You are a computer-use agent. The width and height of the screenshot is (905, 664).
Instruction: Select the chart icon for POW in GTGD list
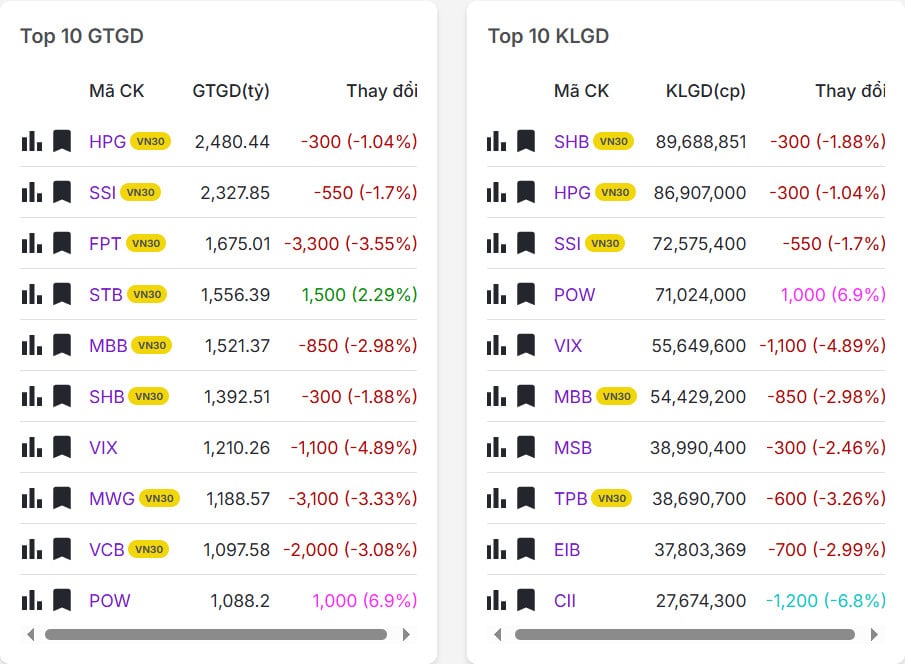point(30,601)
